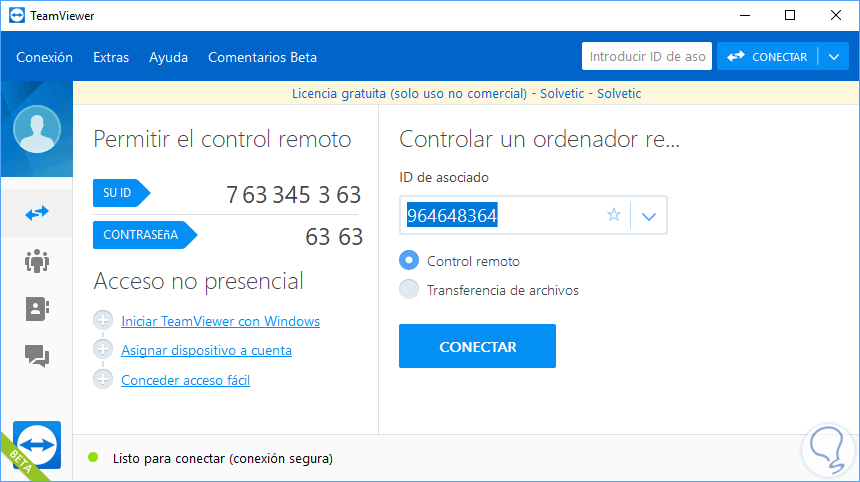Select the Control remoto radio button
Viewport: 860px width, 482px height.
pyautogui.click(x=409, y=260)
